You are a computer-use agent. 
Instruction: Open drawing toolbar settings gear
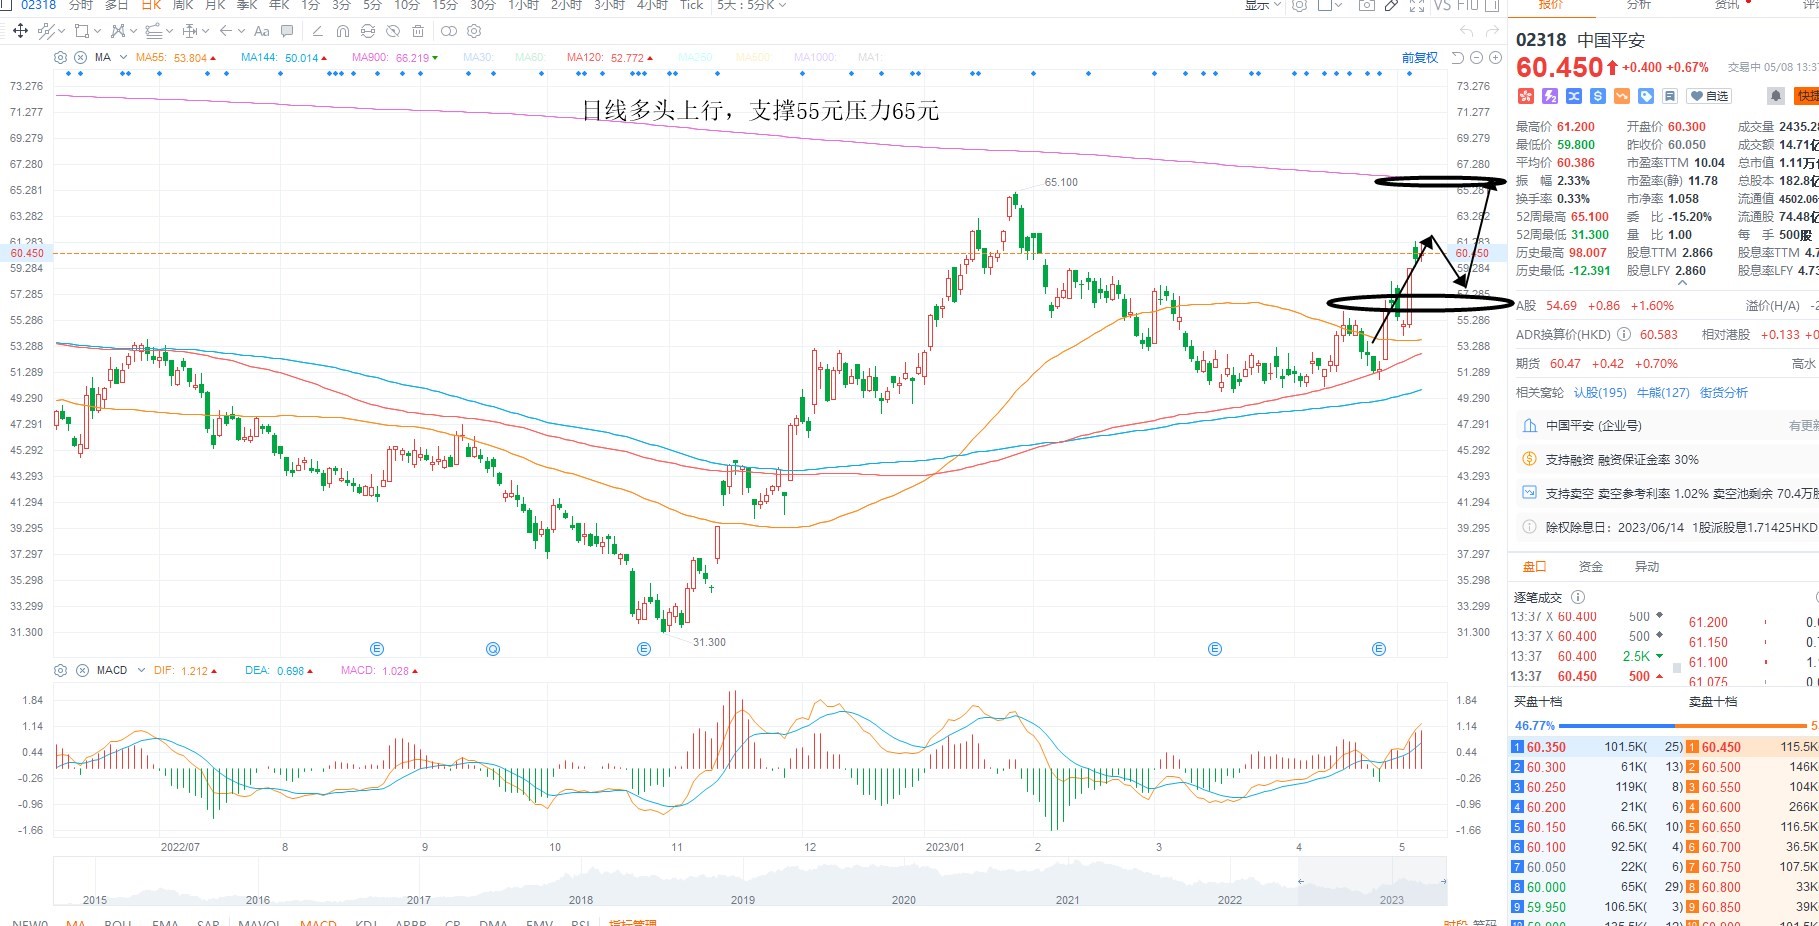(x=474, y=31)
